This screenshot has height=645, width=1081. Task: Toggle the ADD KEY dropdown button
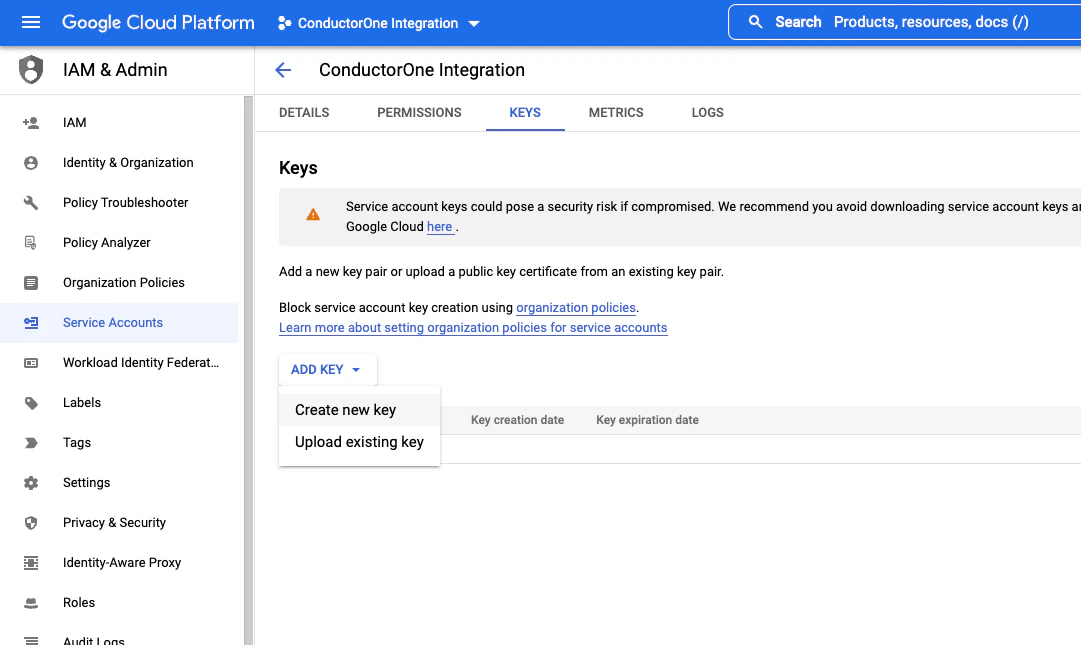coord(327,369)
